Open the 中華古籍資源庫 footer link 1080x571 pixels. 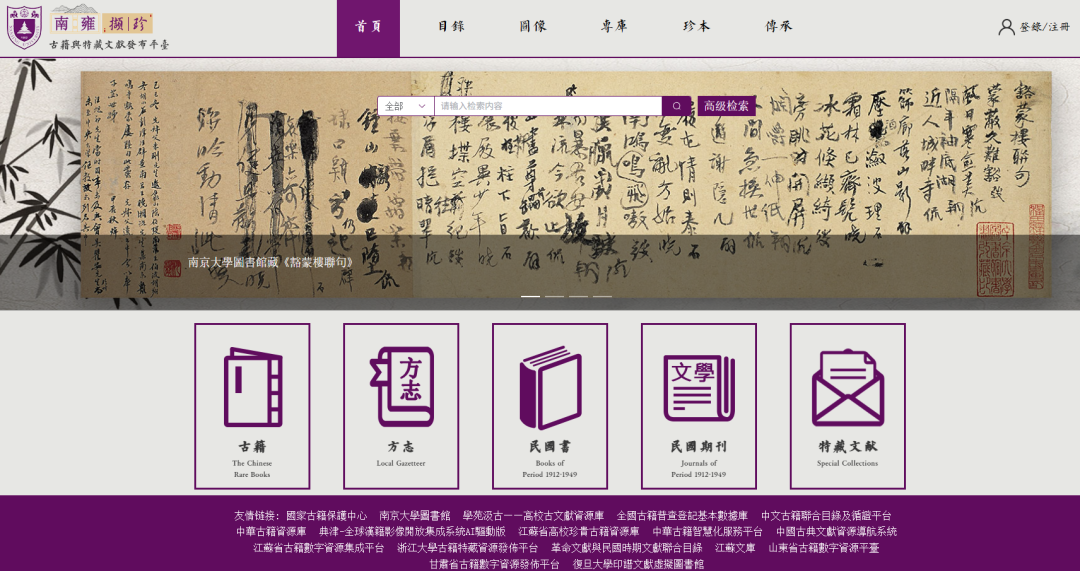(x=271, y=532)
